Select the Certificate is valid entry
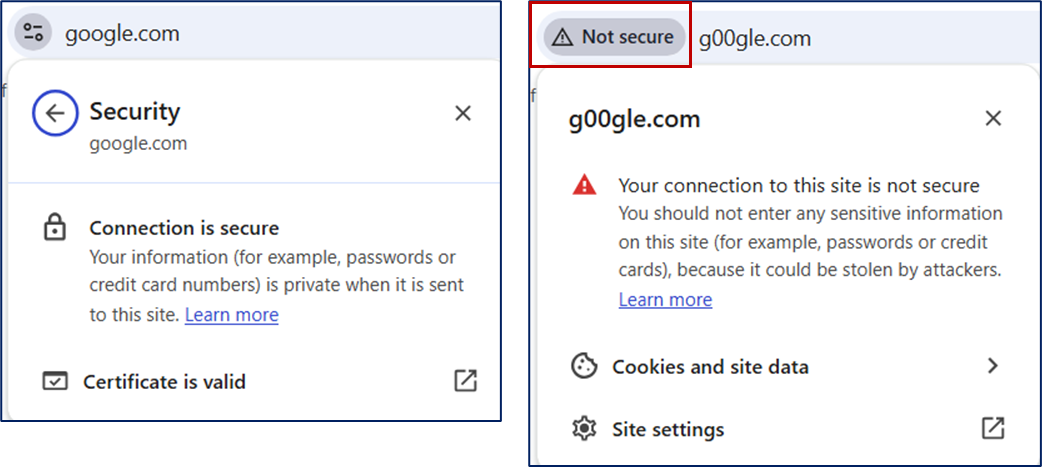Image resolution: width=1042 pixels, height=467 pixels. point(164,381)
